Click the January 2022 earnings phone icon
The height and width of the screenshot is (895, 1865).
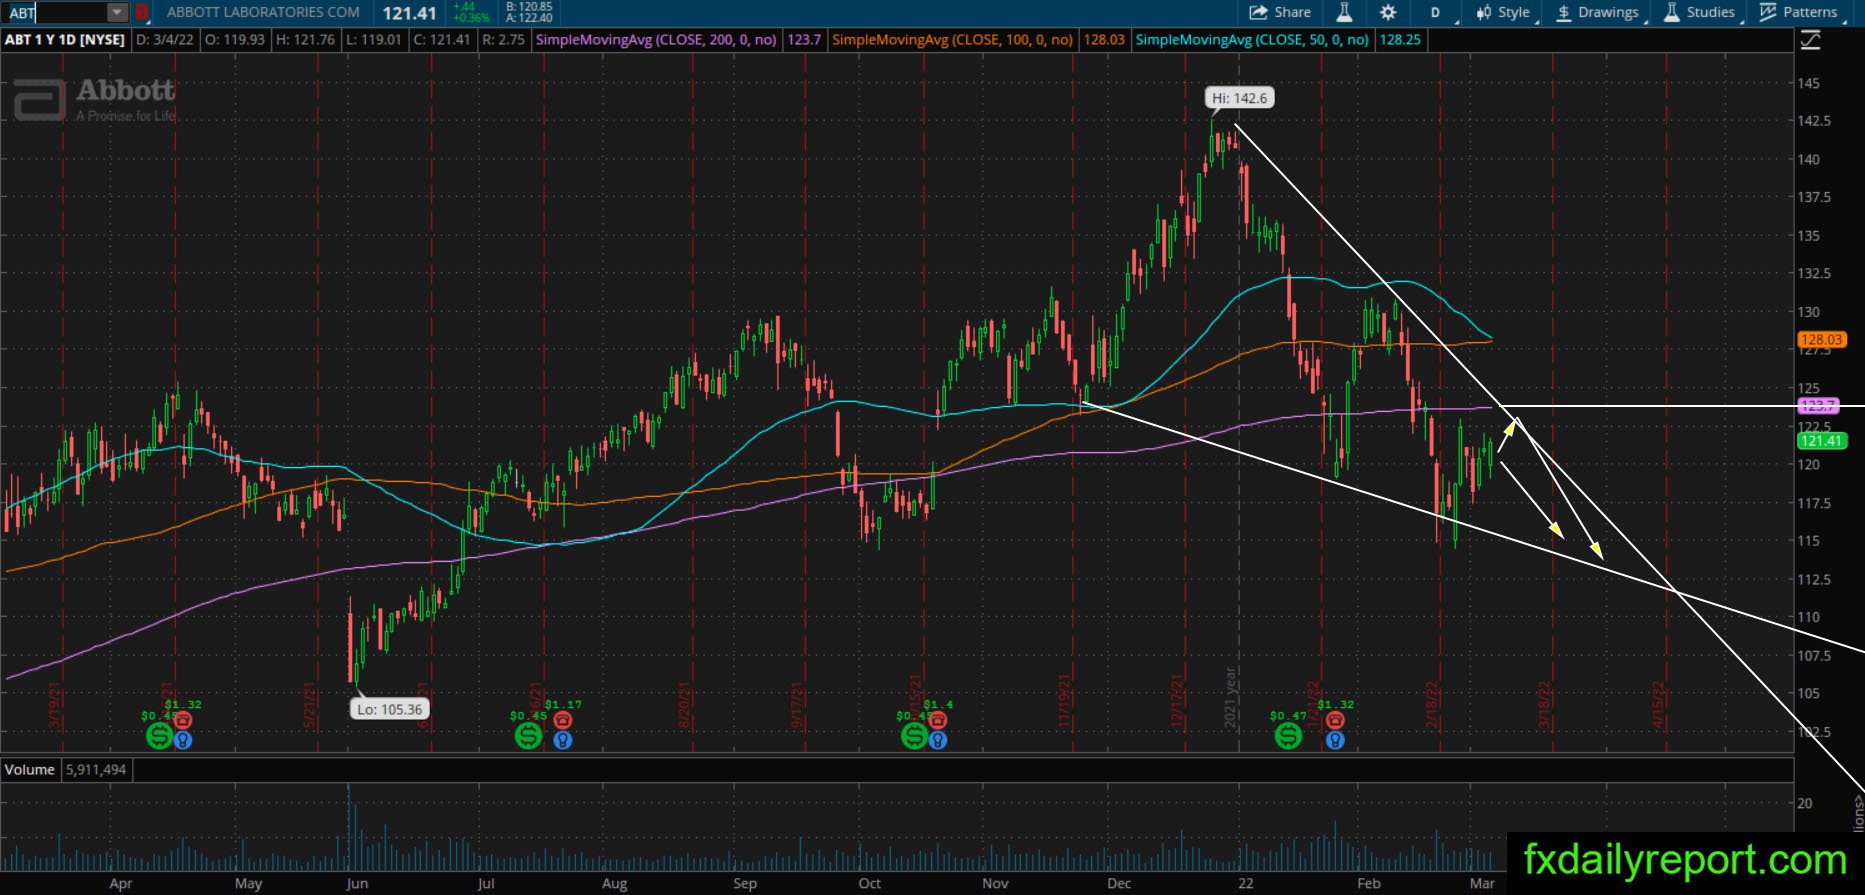[x=1335, y=720]
